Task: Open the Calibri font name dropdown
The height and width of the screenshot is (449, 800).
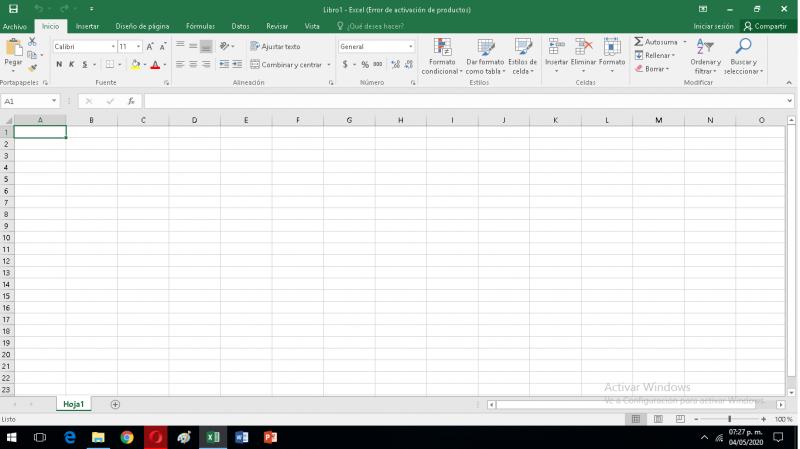Action: pyautogui.click(x=113, y=46)
